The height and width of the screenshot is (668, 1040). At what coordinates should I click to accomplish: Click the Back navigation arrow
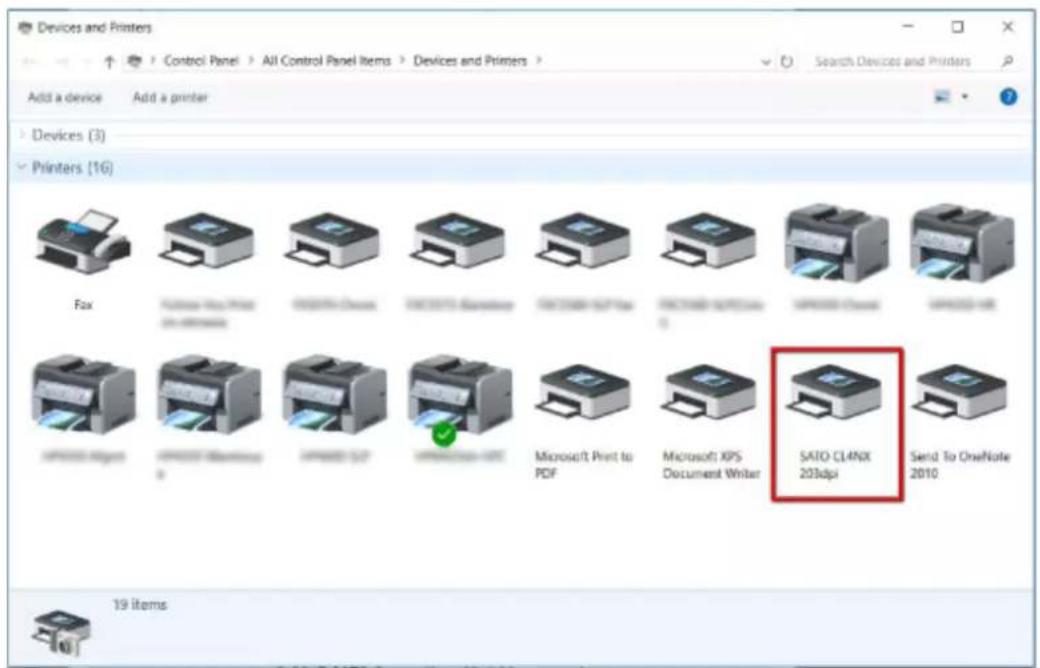coord(29,62)
